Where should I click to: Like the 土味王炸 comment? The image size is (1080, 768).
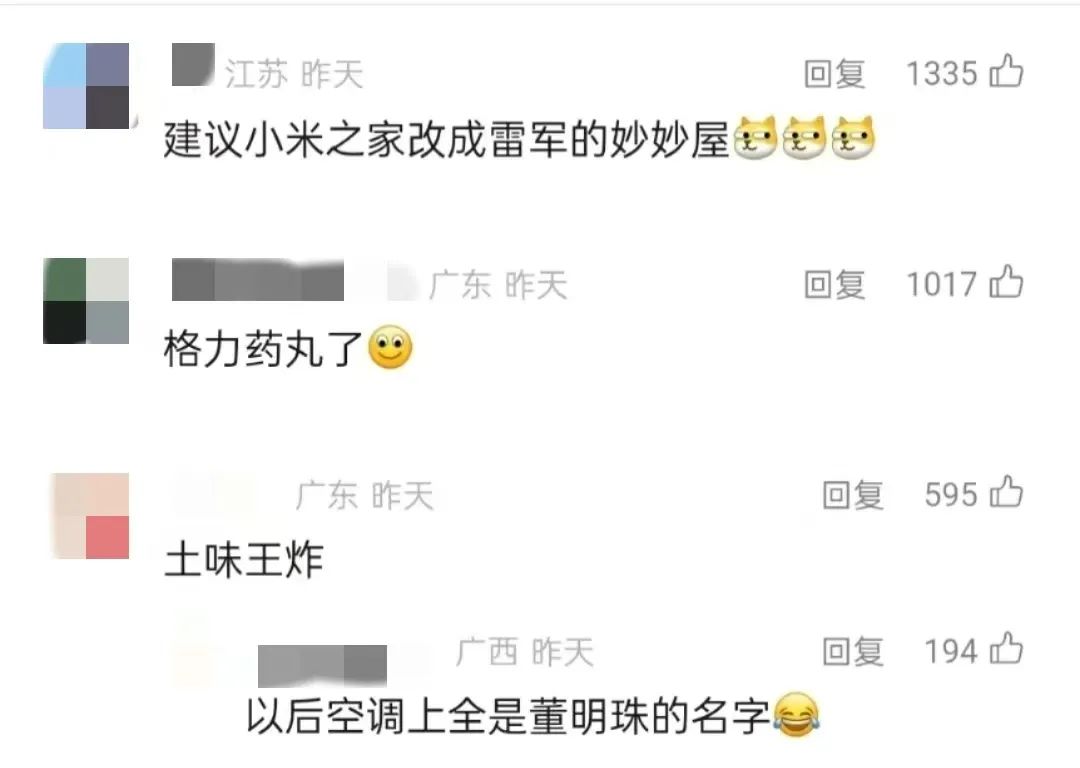[x=1006, y=493]
